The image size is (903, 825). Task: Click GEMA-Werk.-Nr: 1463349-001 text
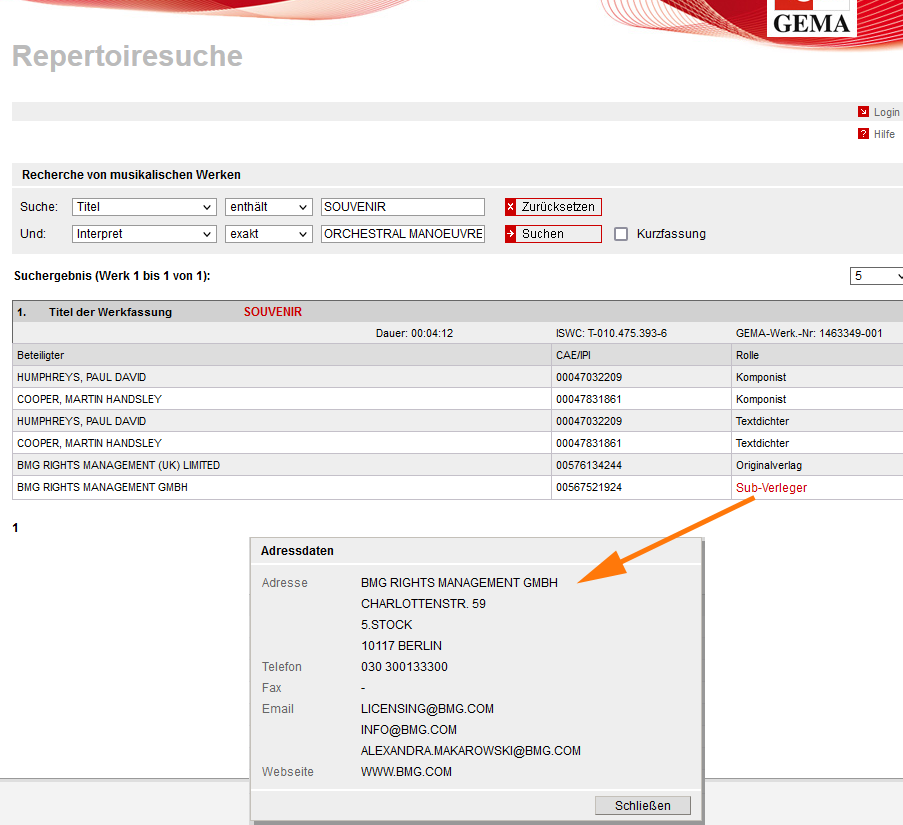[809, 333]
